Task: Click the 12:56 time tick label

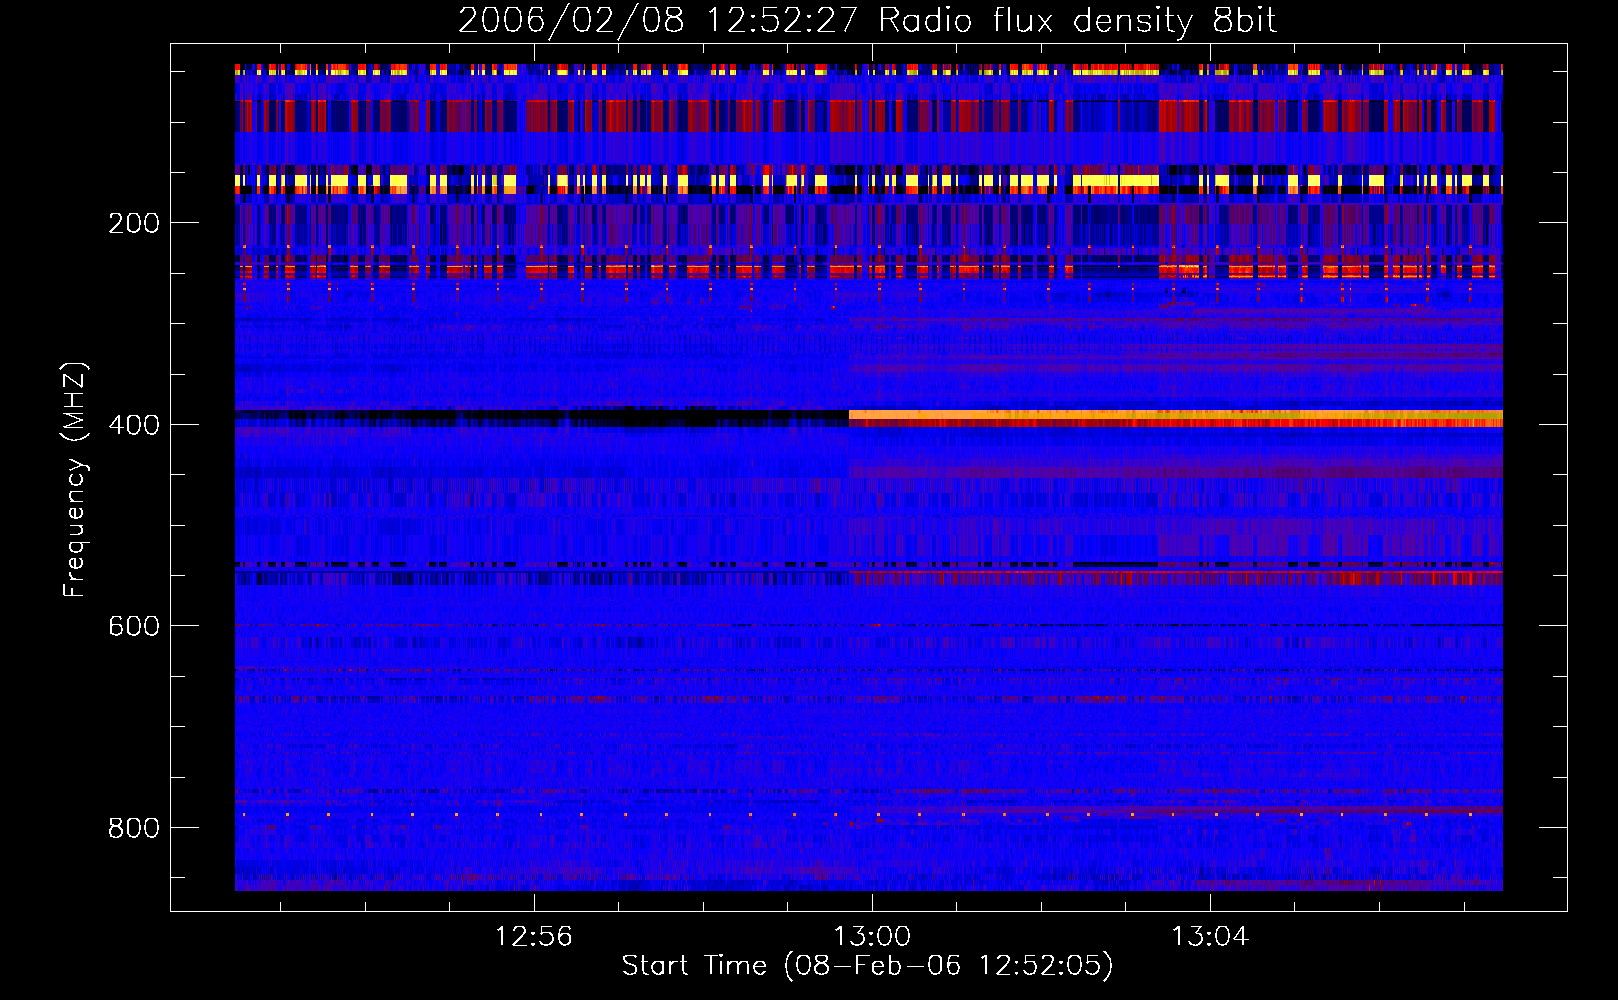Action: (x=534, y=936)
